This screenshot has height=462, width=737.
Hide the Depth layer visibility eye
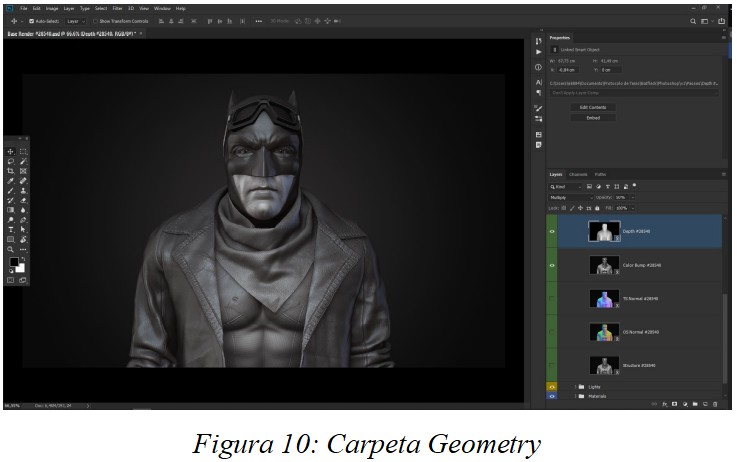[x=552, y=231]
